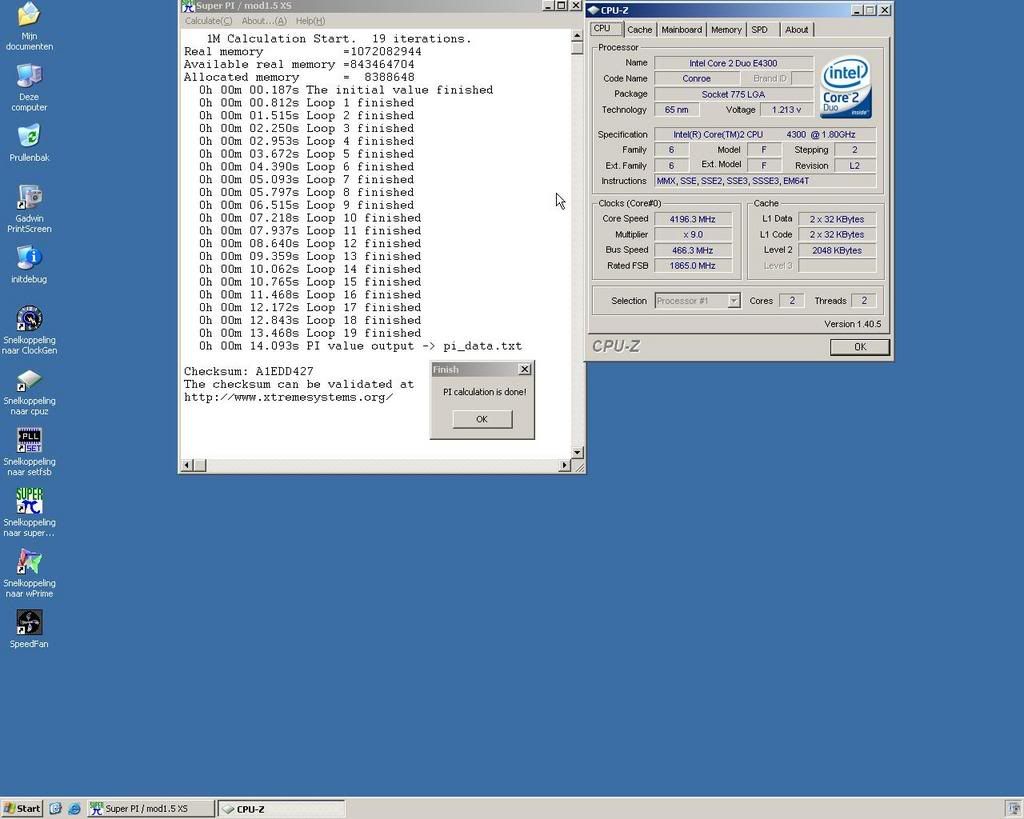Click the Super PI title bar icon
The image size is (1024, 819).
[x=189, y=6]
